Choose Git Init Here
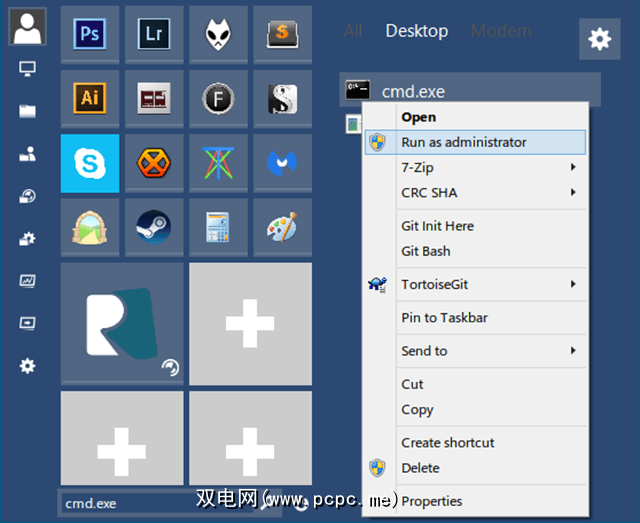The height and width of the screenshot is (523, 640). pyautogui.click(x=476, y=226)
